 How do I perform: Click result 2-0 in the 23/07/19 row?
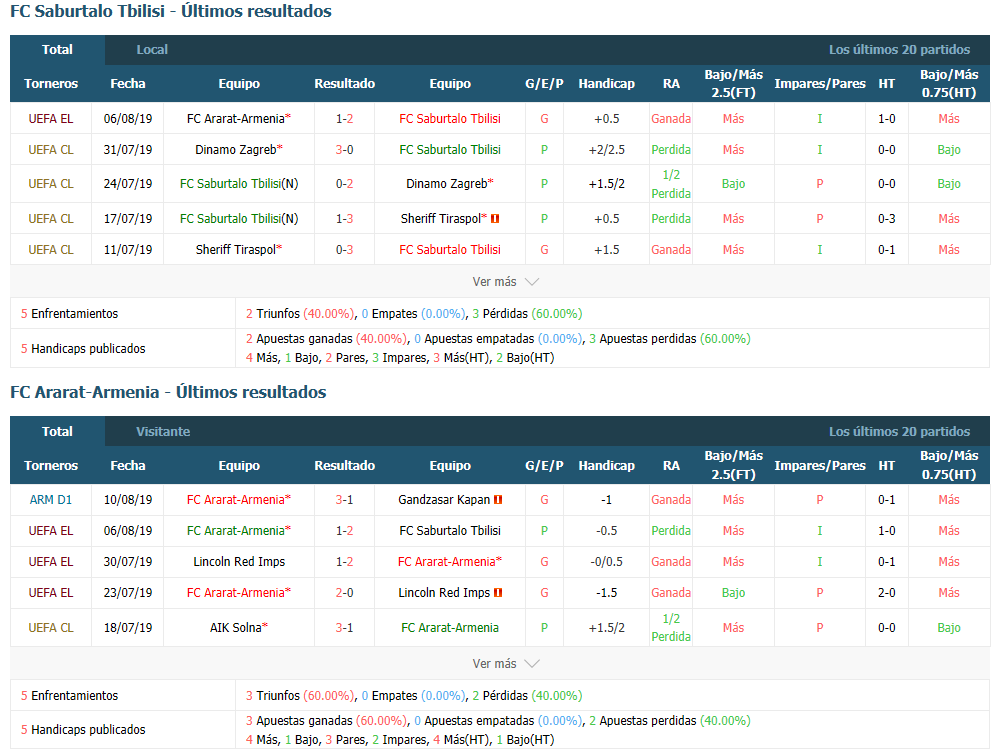(x=345, y=593)
